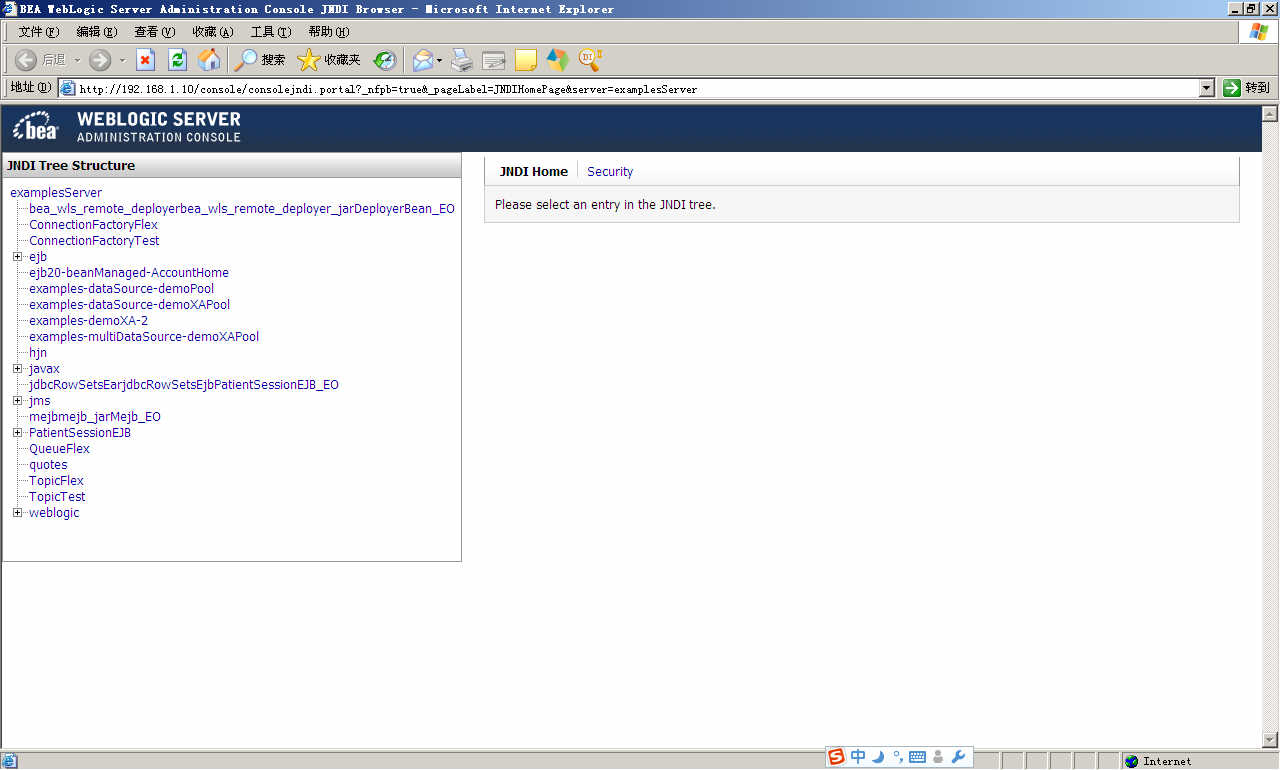Click the colorful Messenger toolbar icon

[557, 60]
